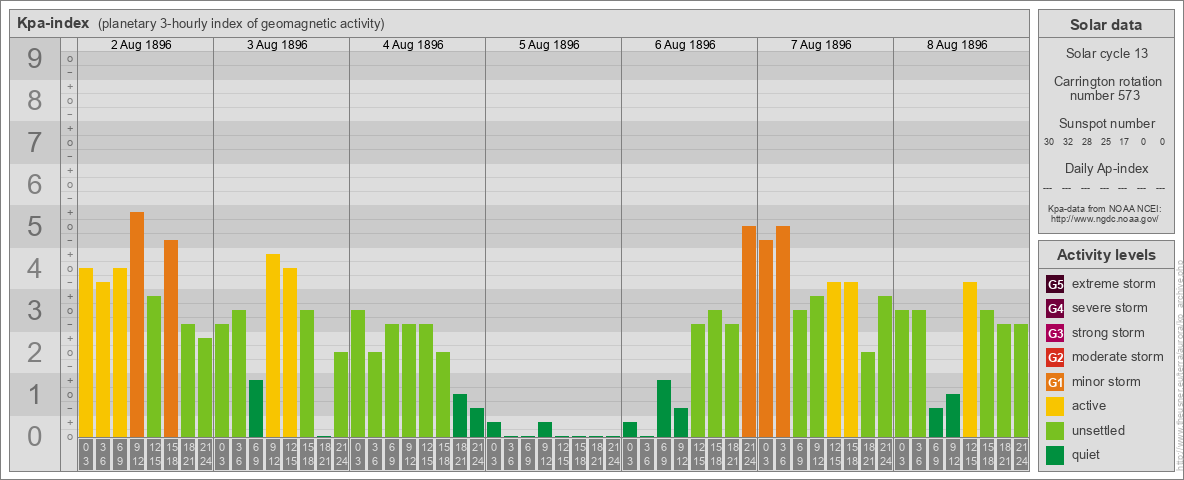Click the Activity levels panel heading
The width and height of the screenshot is (1184, 480).
[x=1106, y=255]
